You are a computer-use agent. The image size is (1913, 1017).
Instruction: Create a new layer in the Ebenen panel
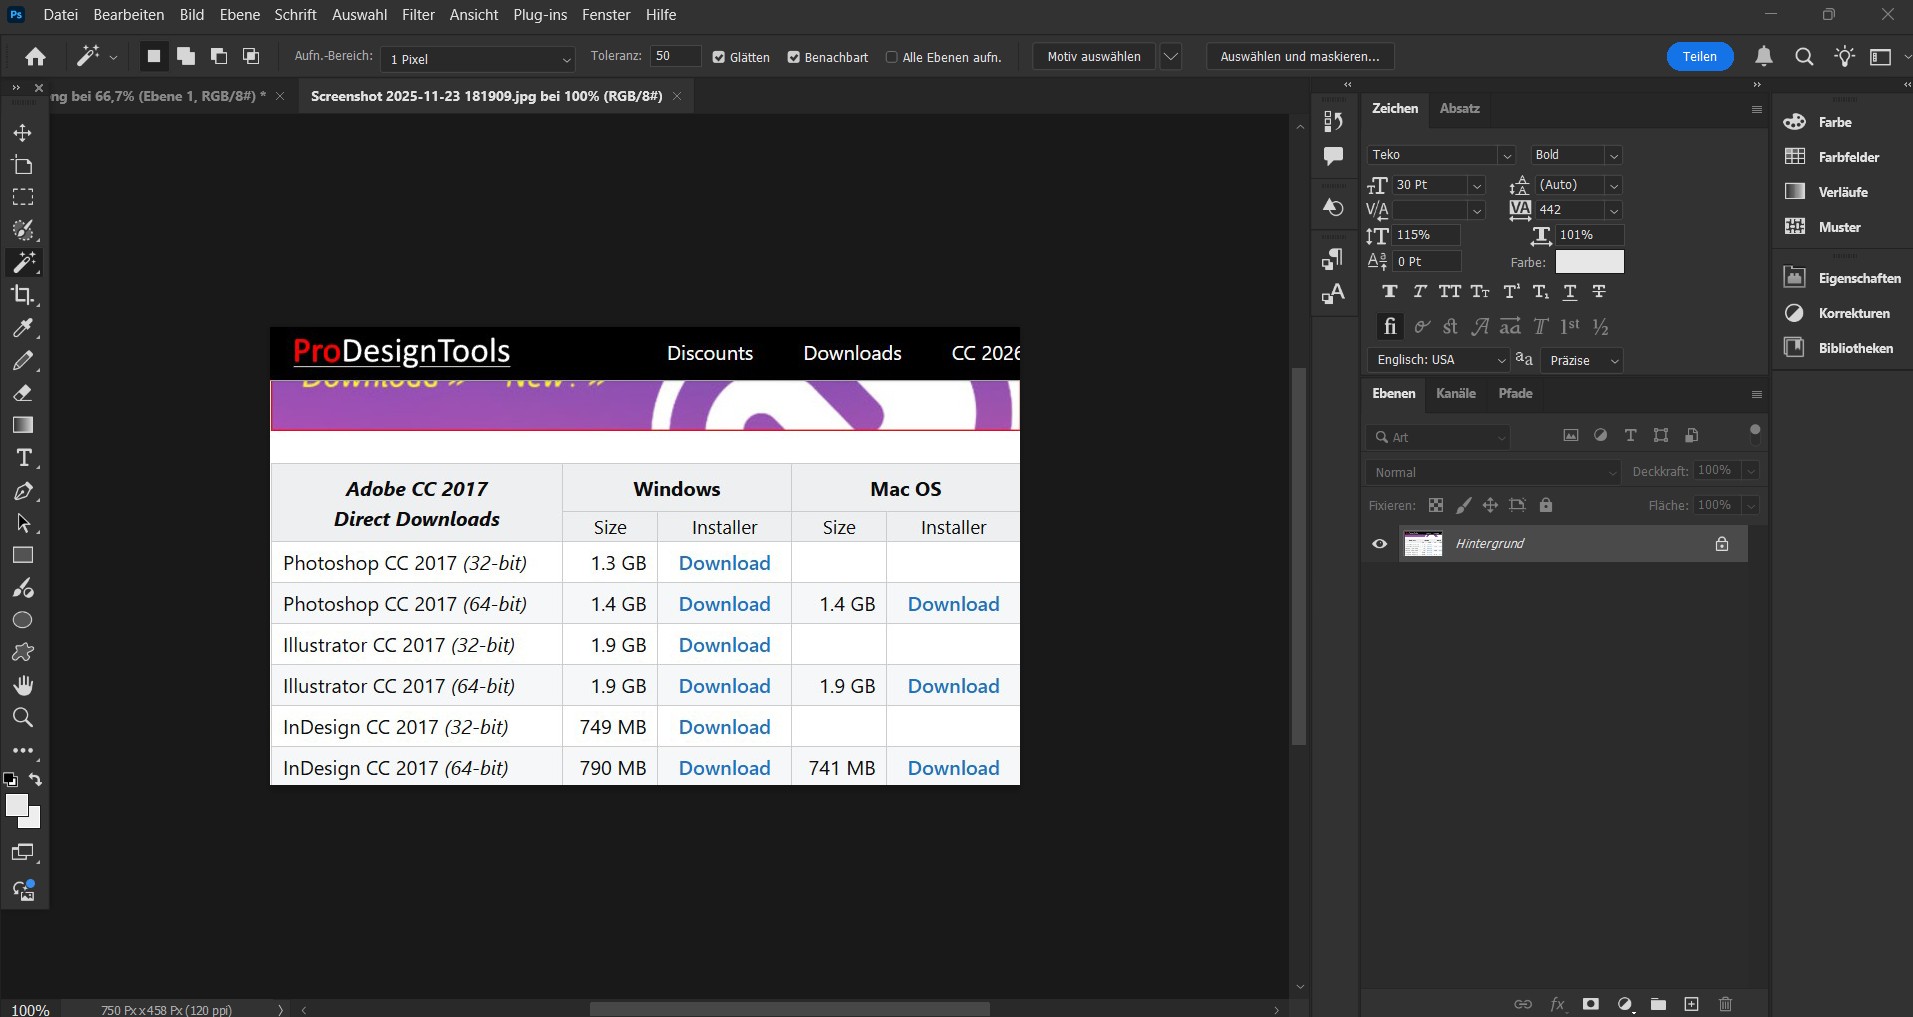pos(1692,1004)
